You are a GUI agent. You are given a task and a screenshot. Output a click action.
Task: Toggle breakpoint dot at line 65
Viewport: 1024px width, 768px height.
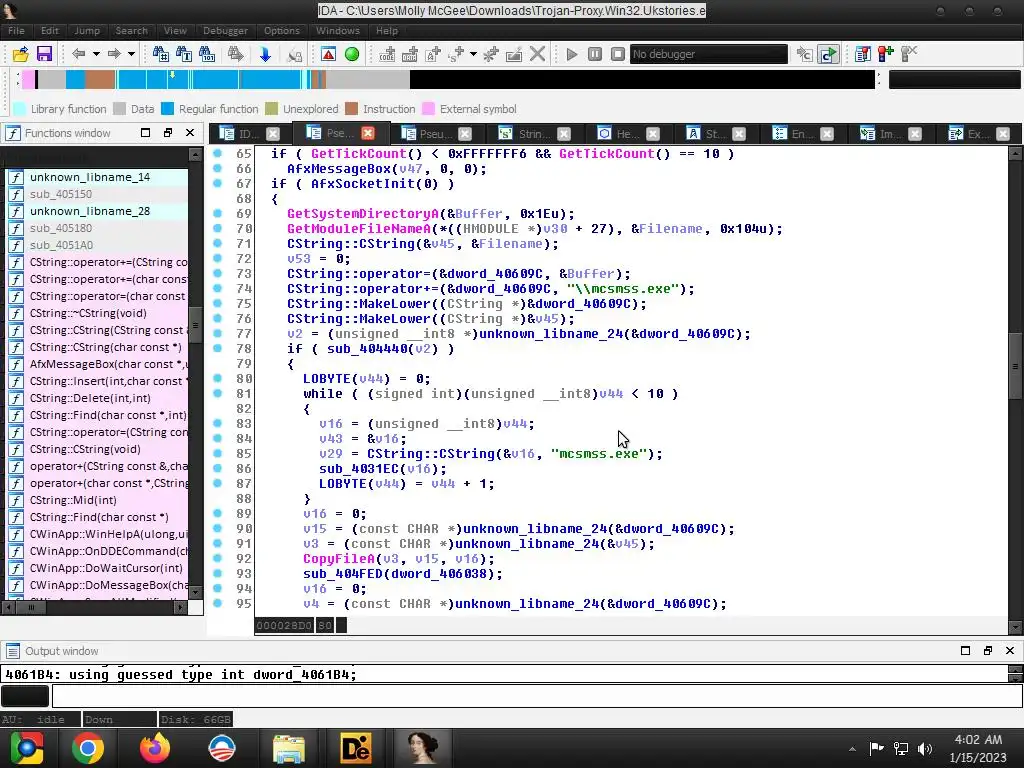(x=217, y=153)
